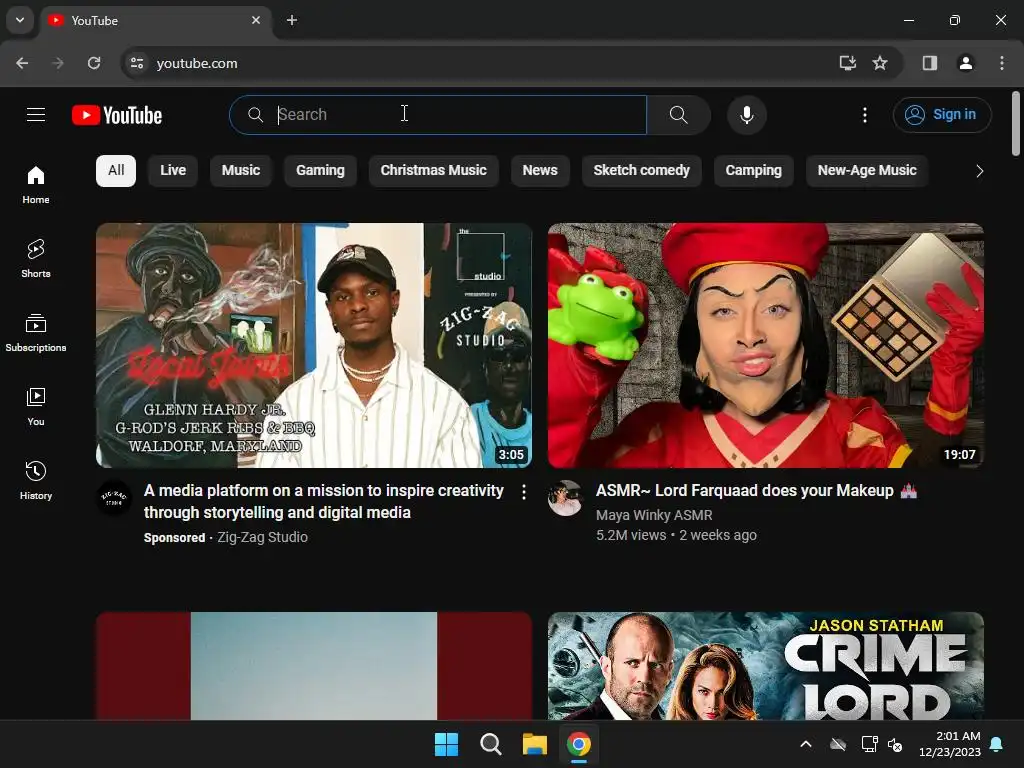Open Windows taskbar search
The image size is (1024, 768).
[x=490, y=744]
